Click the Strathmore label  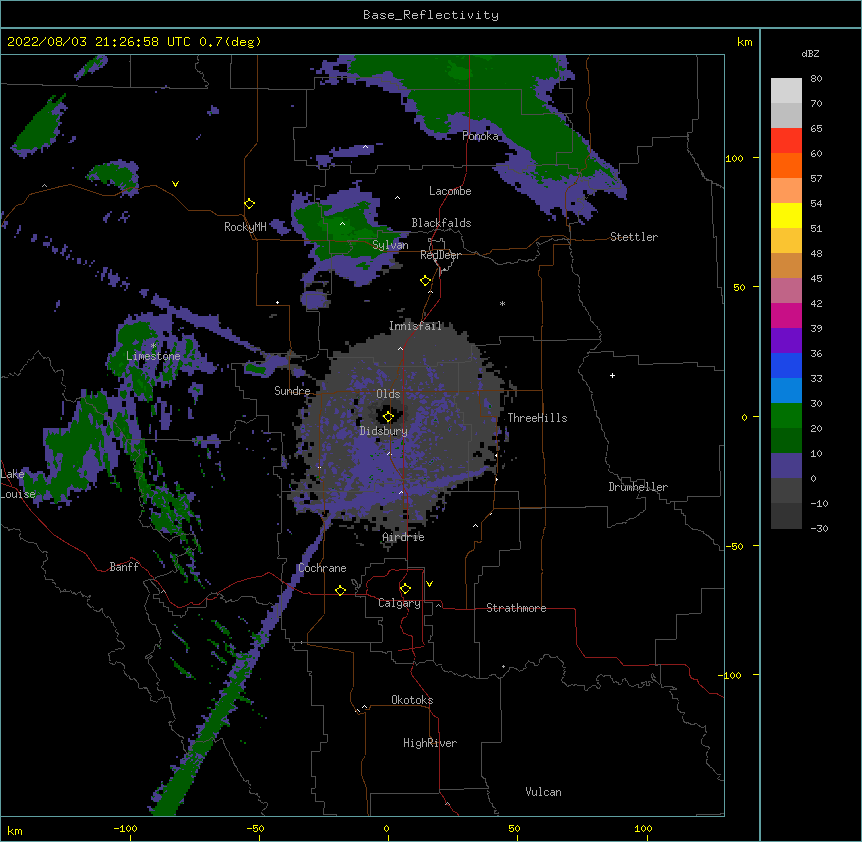(x=516, y=608)
